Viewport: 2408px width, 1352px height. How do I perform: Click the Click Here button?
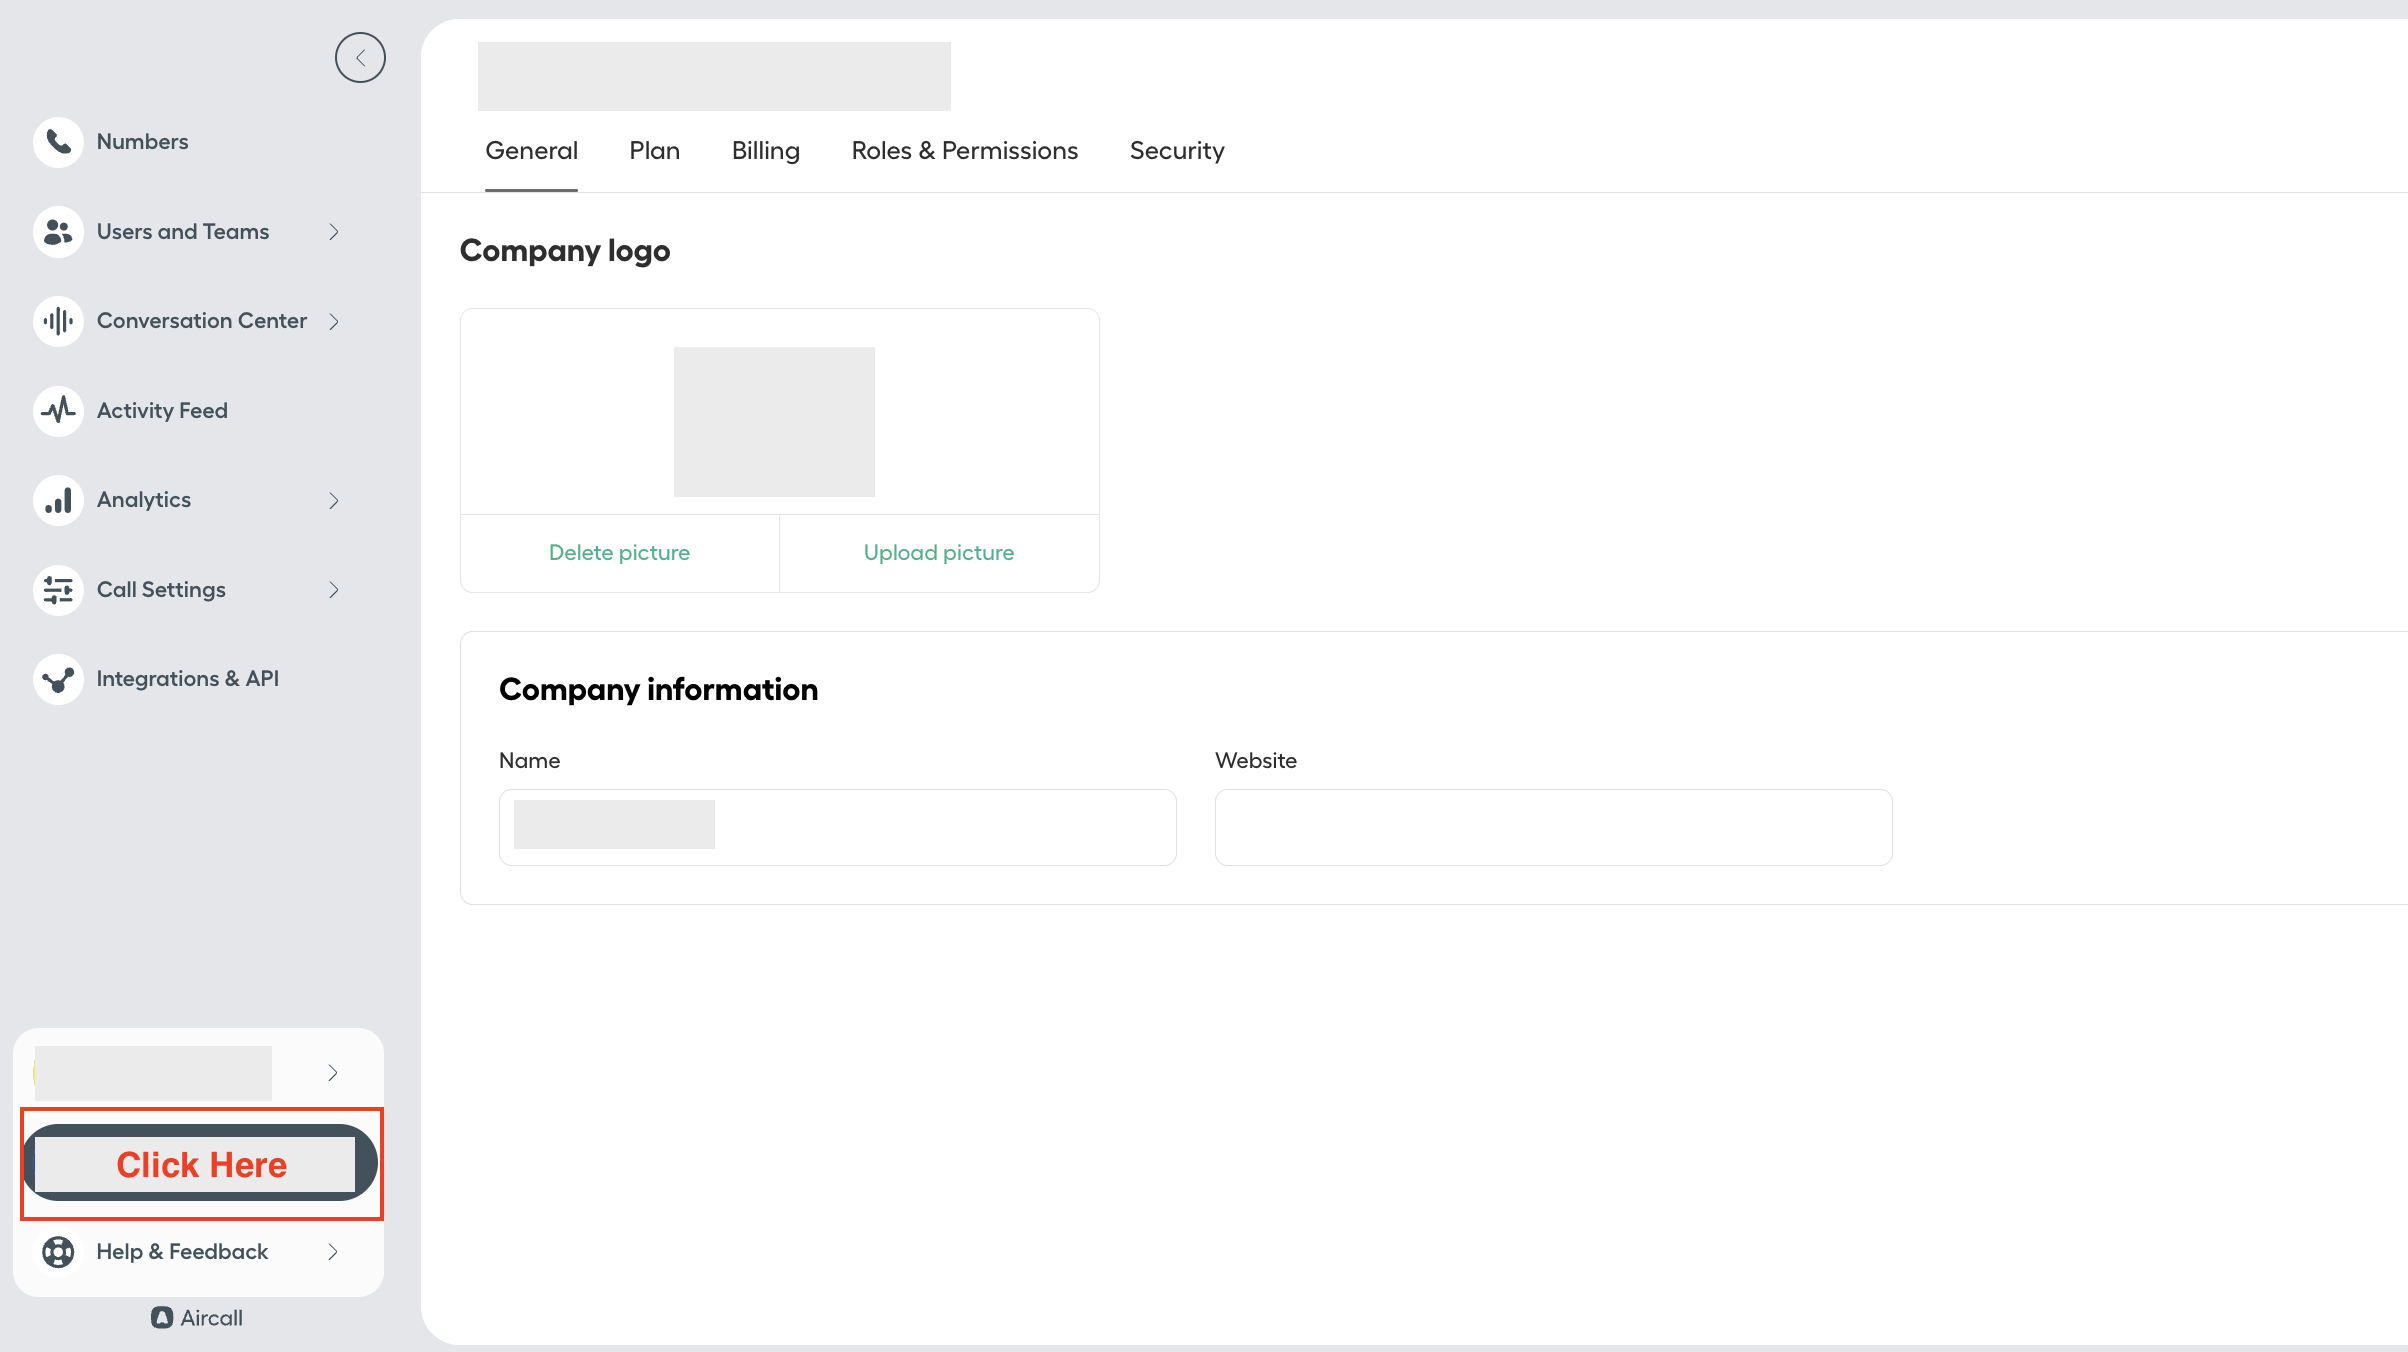[200, 1163]
